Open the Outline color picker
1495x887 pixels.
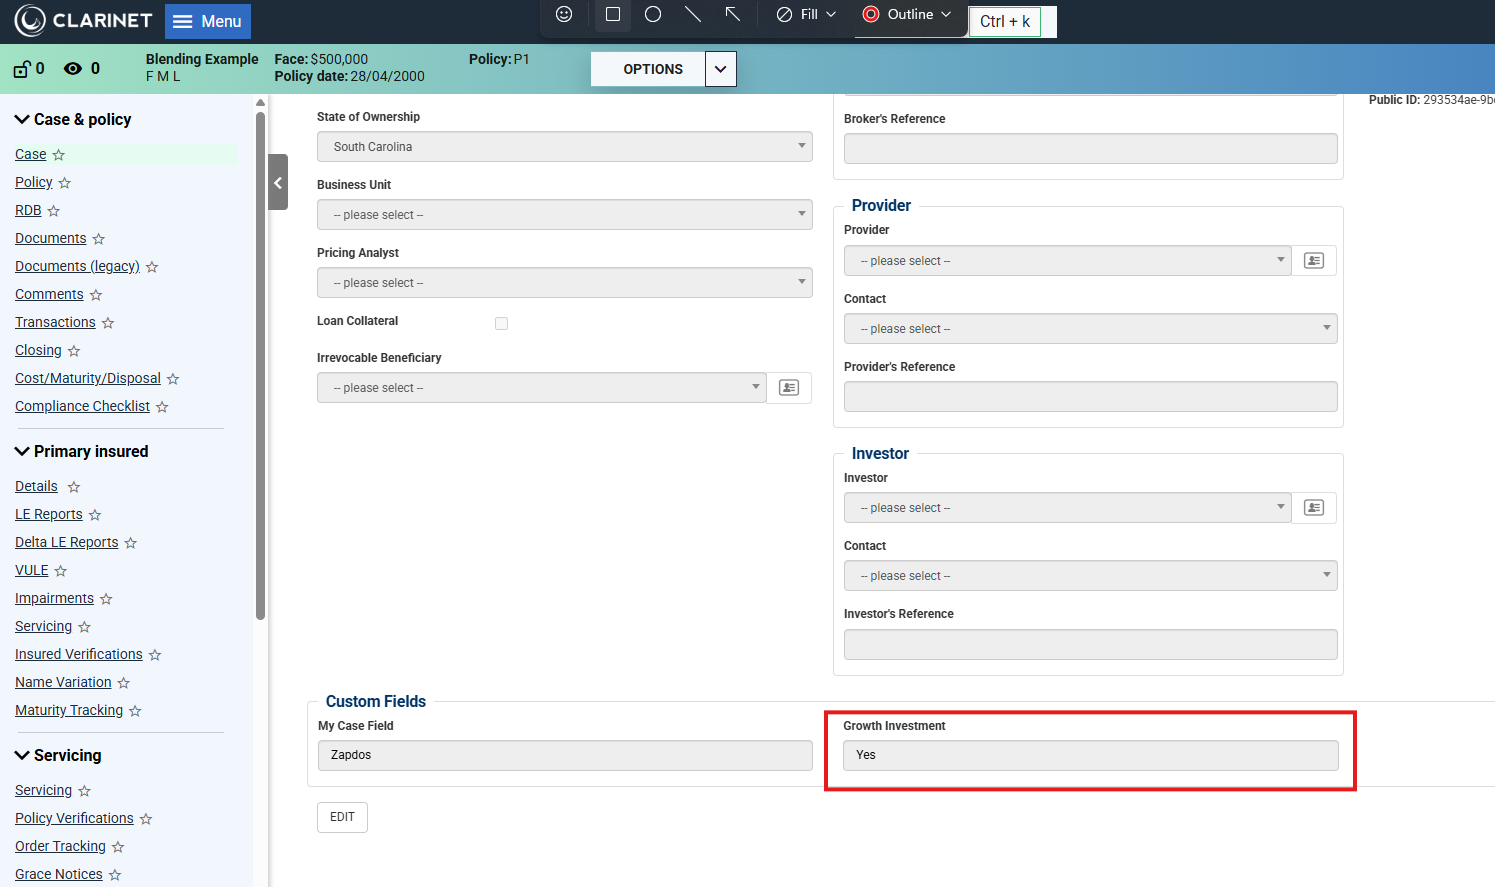tap(908, 14)
